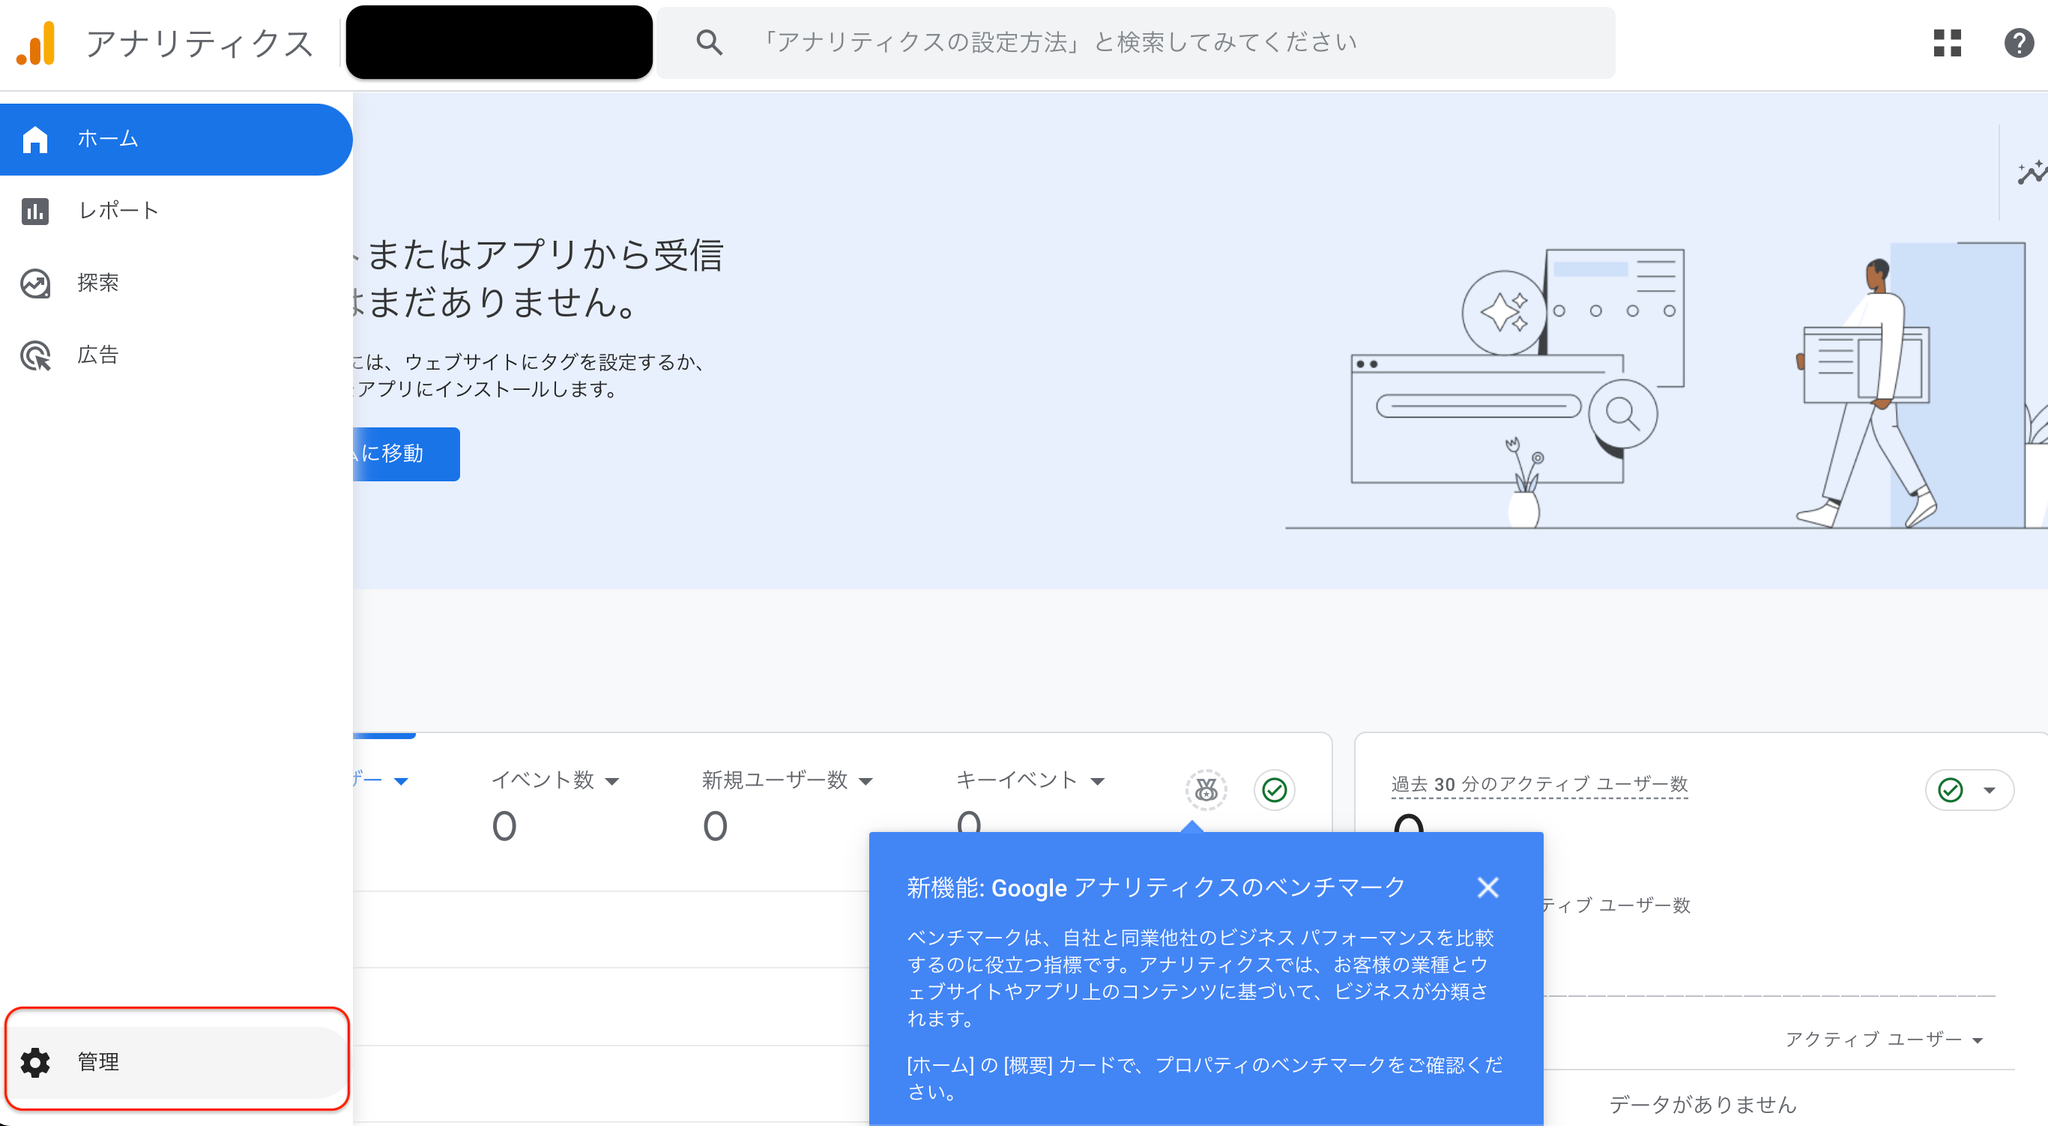Open 管理 admin settings
This screenshot has height=1126, width=2048.
click(177, 1061)
